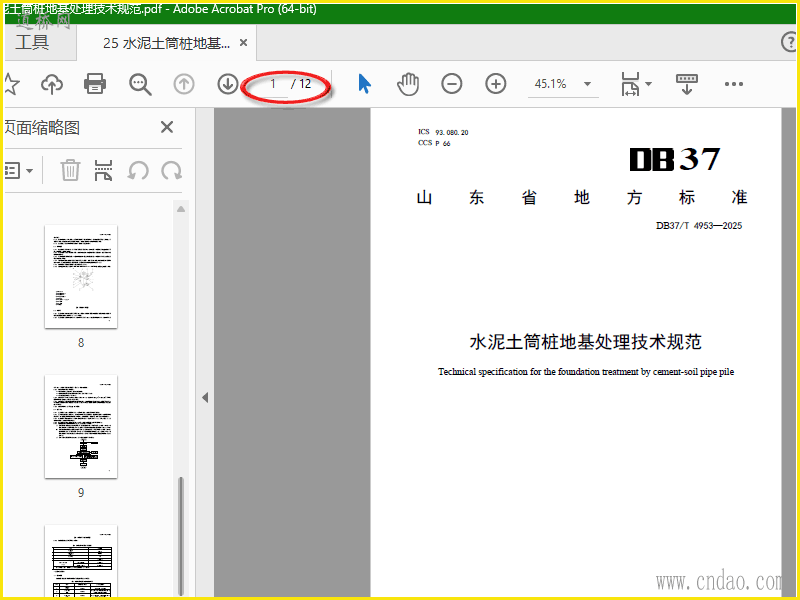Go to previous page arrow
Viewport: 800px width, 600px height.
coord(184,84)
